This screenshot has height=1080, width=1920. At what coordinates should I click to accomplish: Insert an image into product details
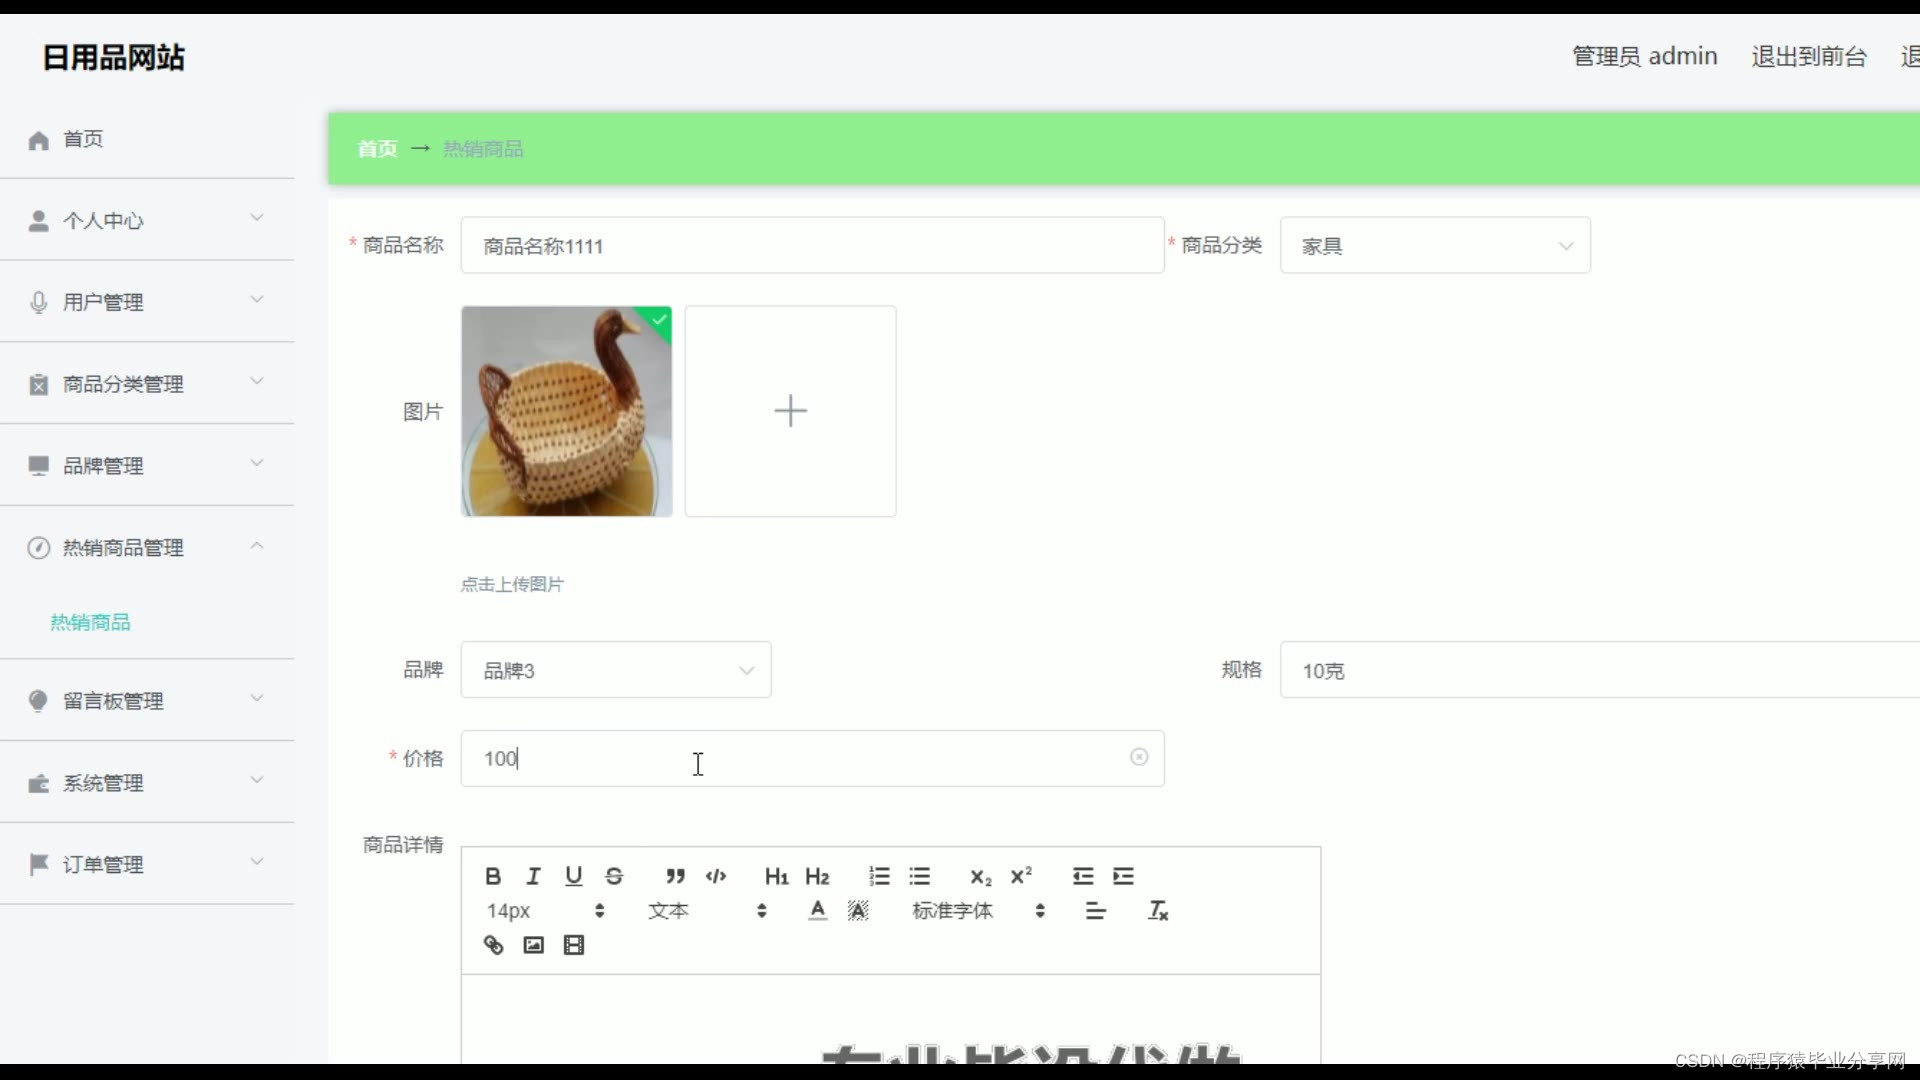coord(533,945)
